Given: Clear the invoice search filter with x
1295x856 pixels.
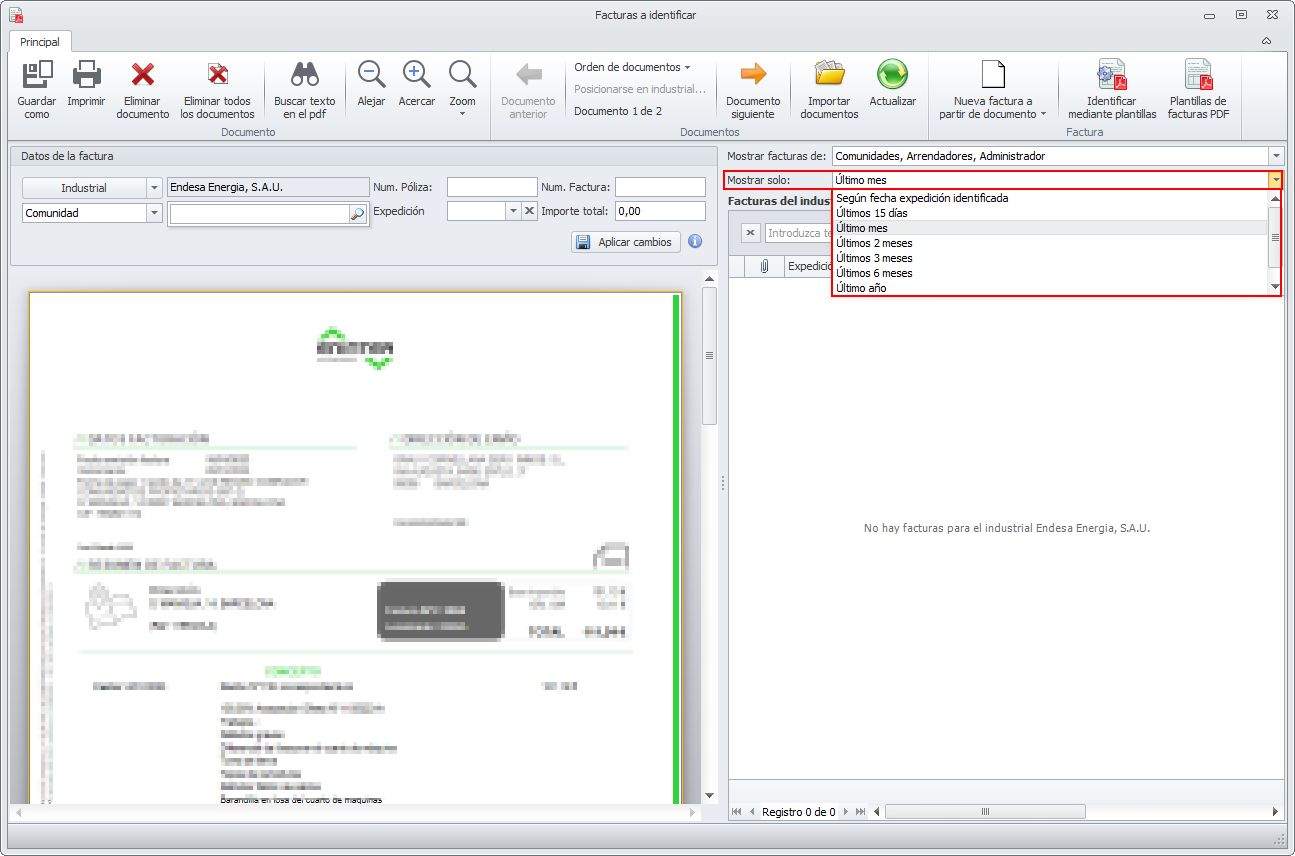Looking at the screenshot, I should 751,233.
